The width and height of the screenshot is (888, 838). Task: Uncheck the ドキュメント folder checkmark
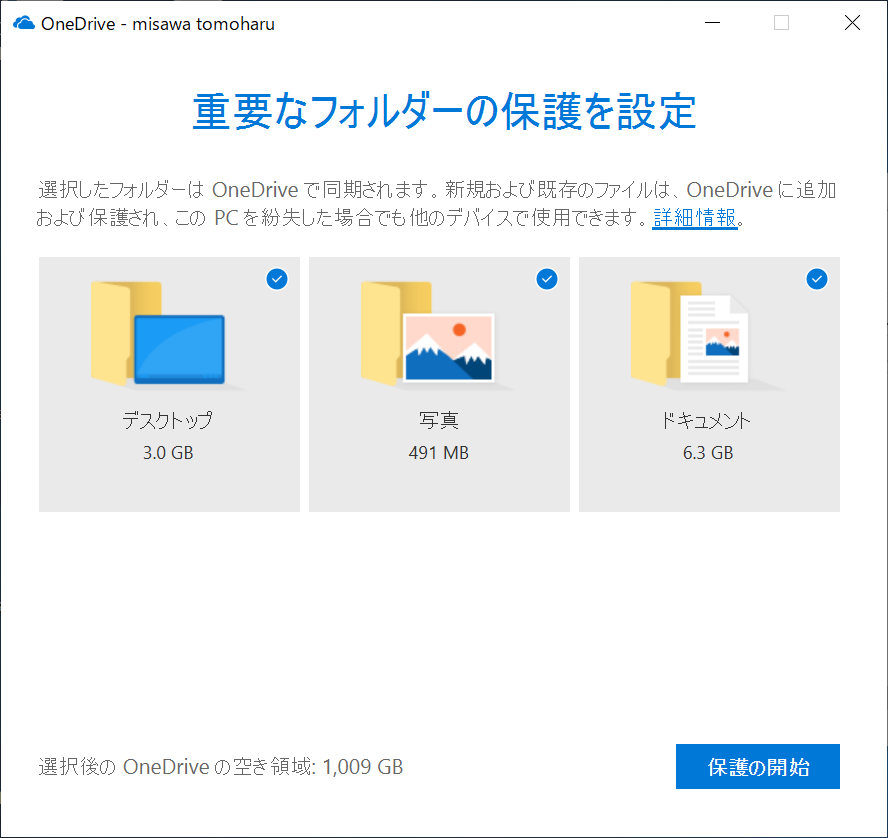(817, 279)
